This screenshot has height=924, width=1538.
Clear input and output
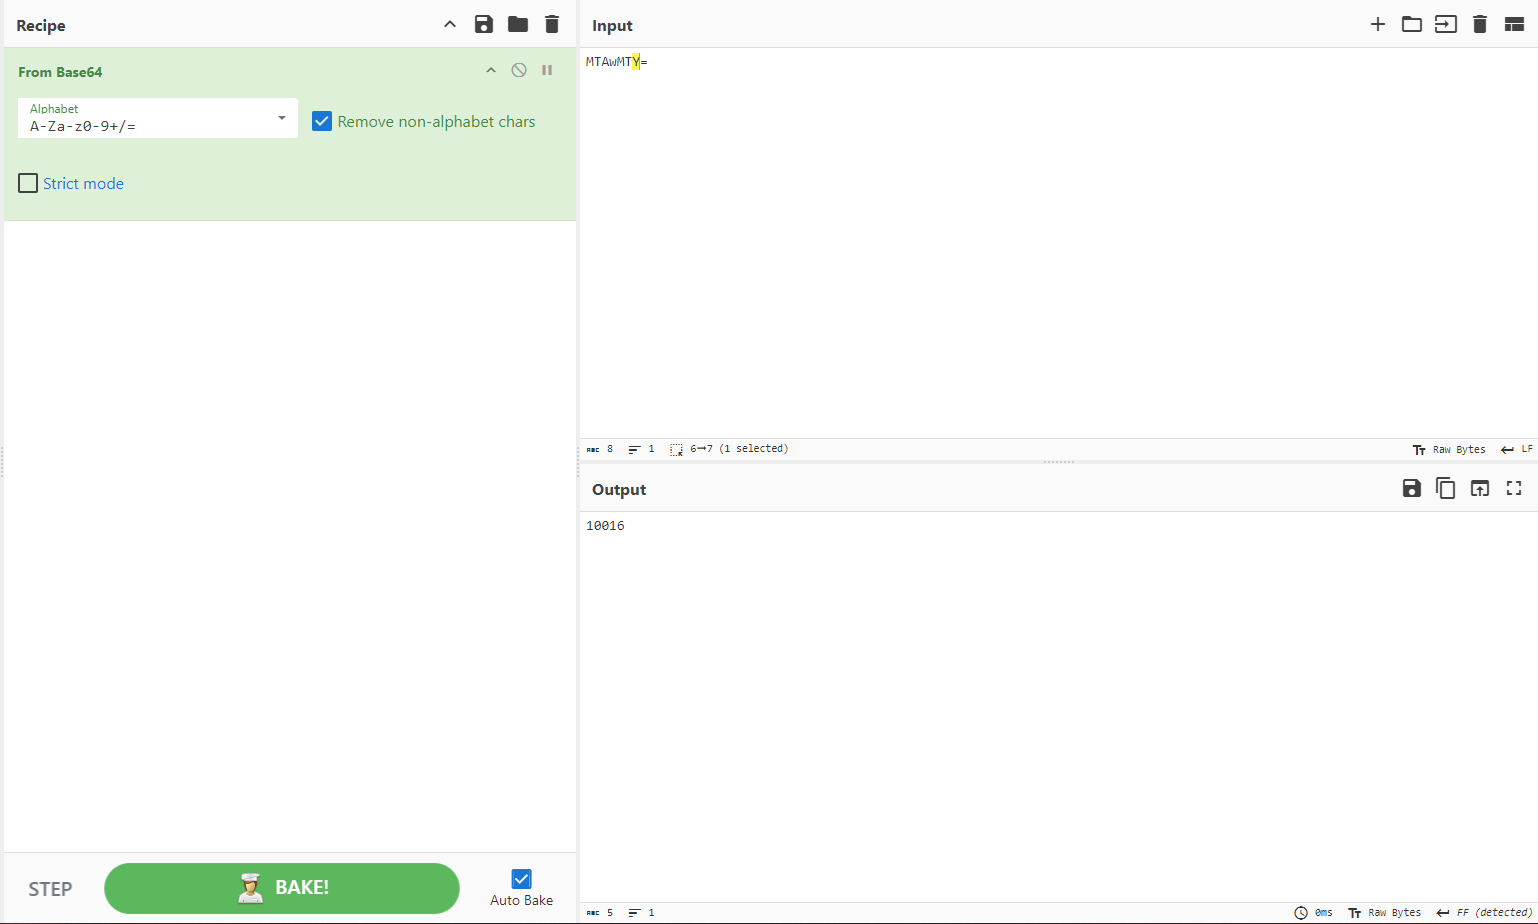pyautogui.click(x=1480, y=25)
